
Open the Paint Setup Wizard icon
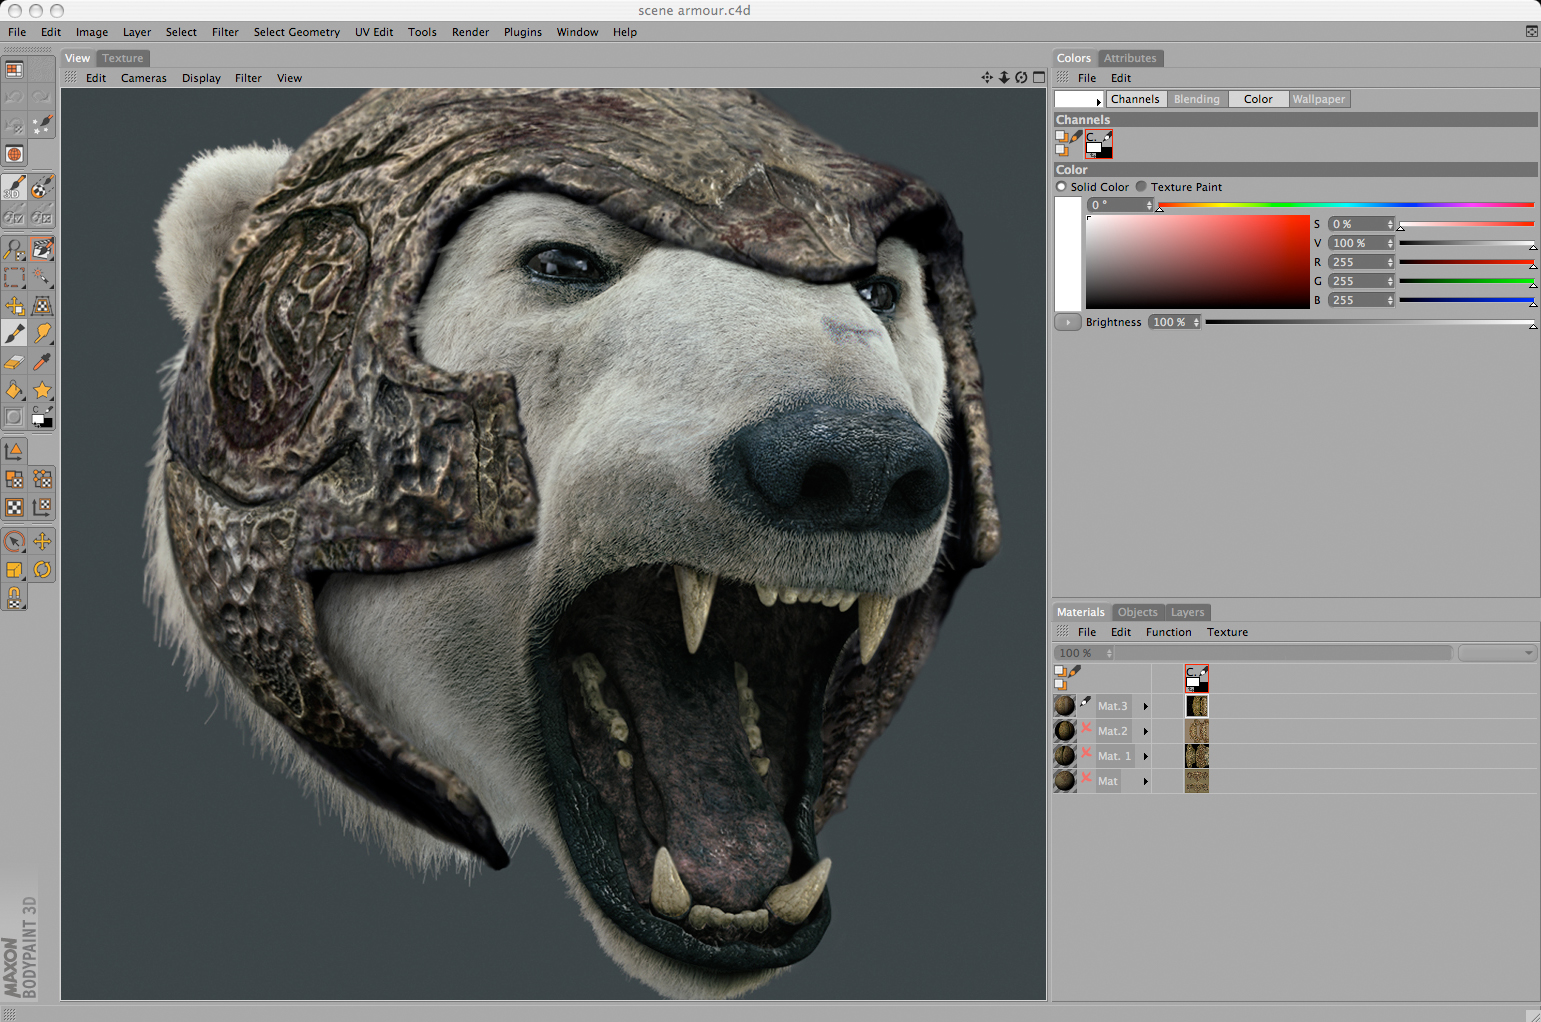(x=42, y=126)
